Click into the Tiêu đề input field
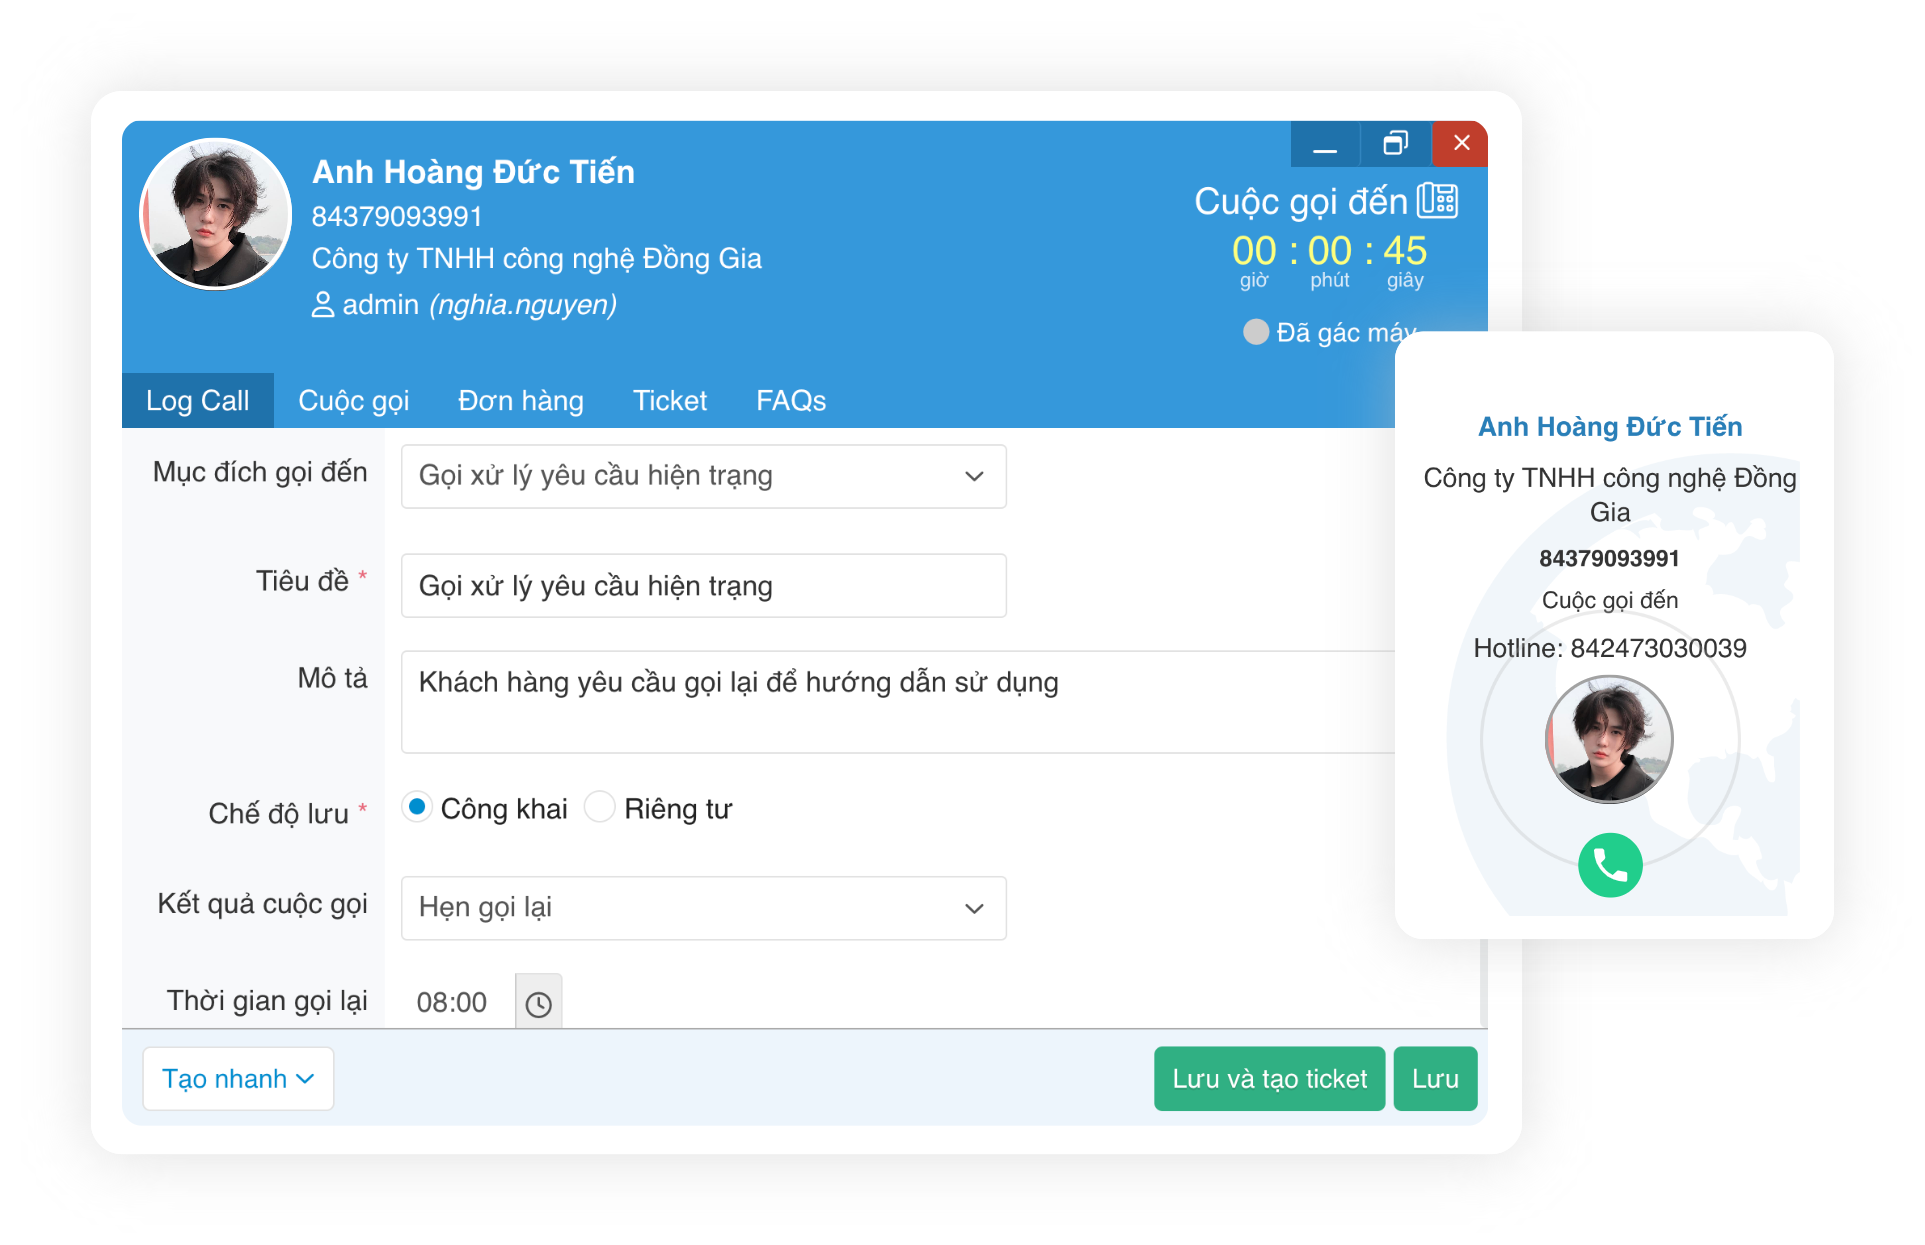This screenshot has height=1245, width=1925. [x=703, y=586]
